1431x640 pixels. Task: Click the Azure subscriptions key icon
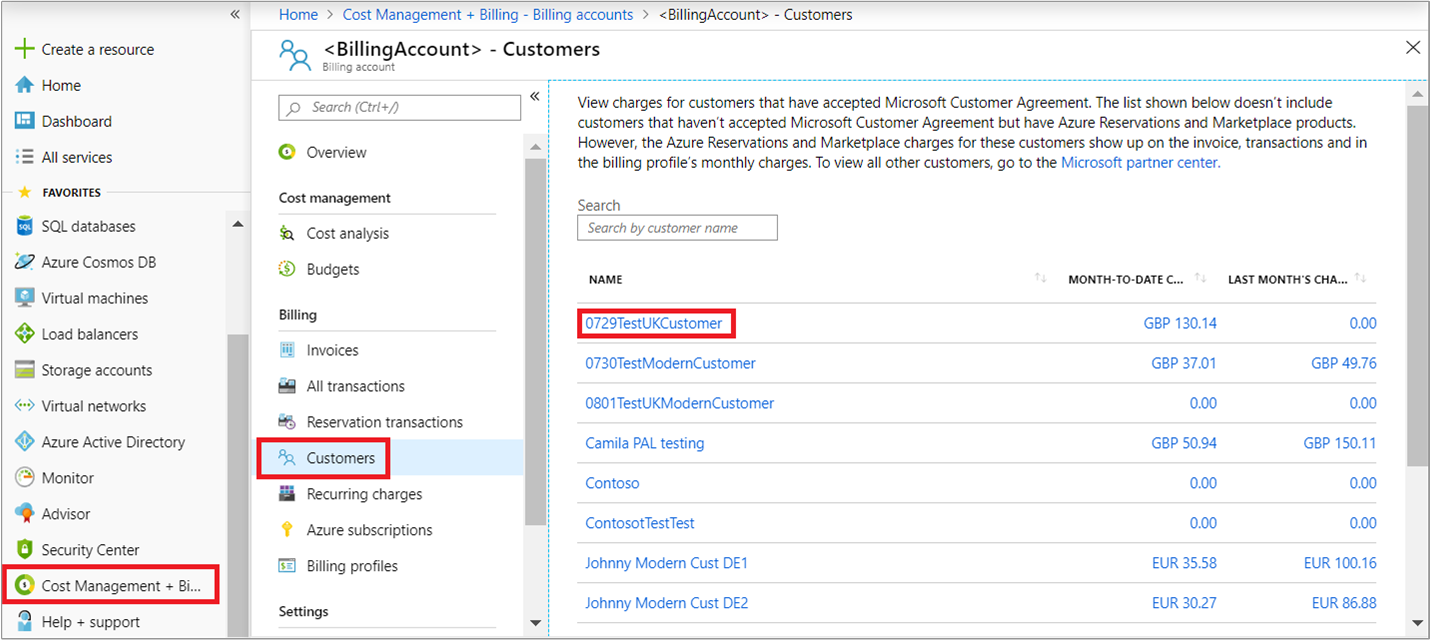tap(287, 530)
